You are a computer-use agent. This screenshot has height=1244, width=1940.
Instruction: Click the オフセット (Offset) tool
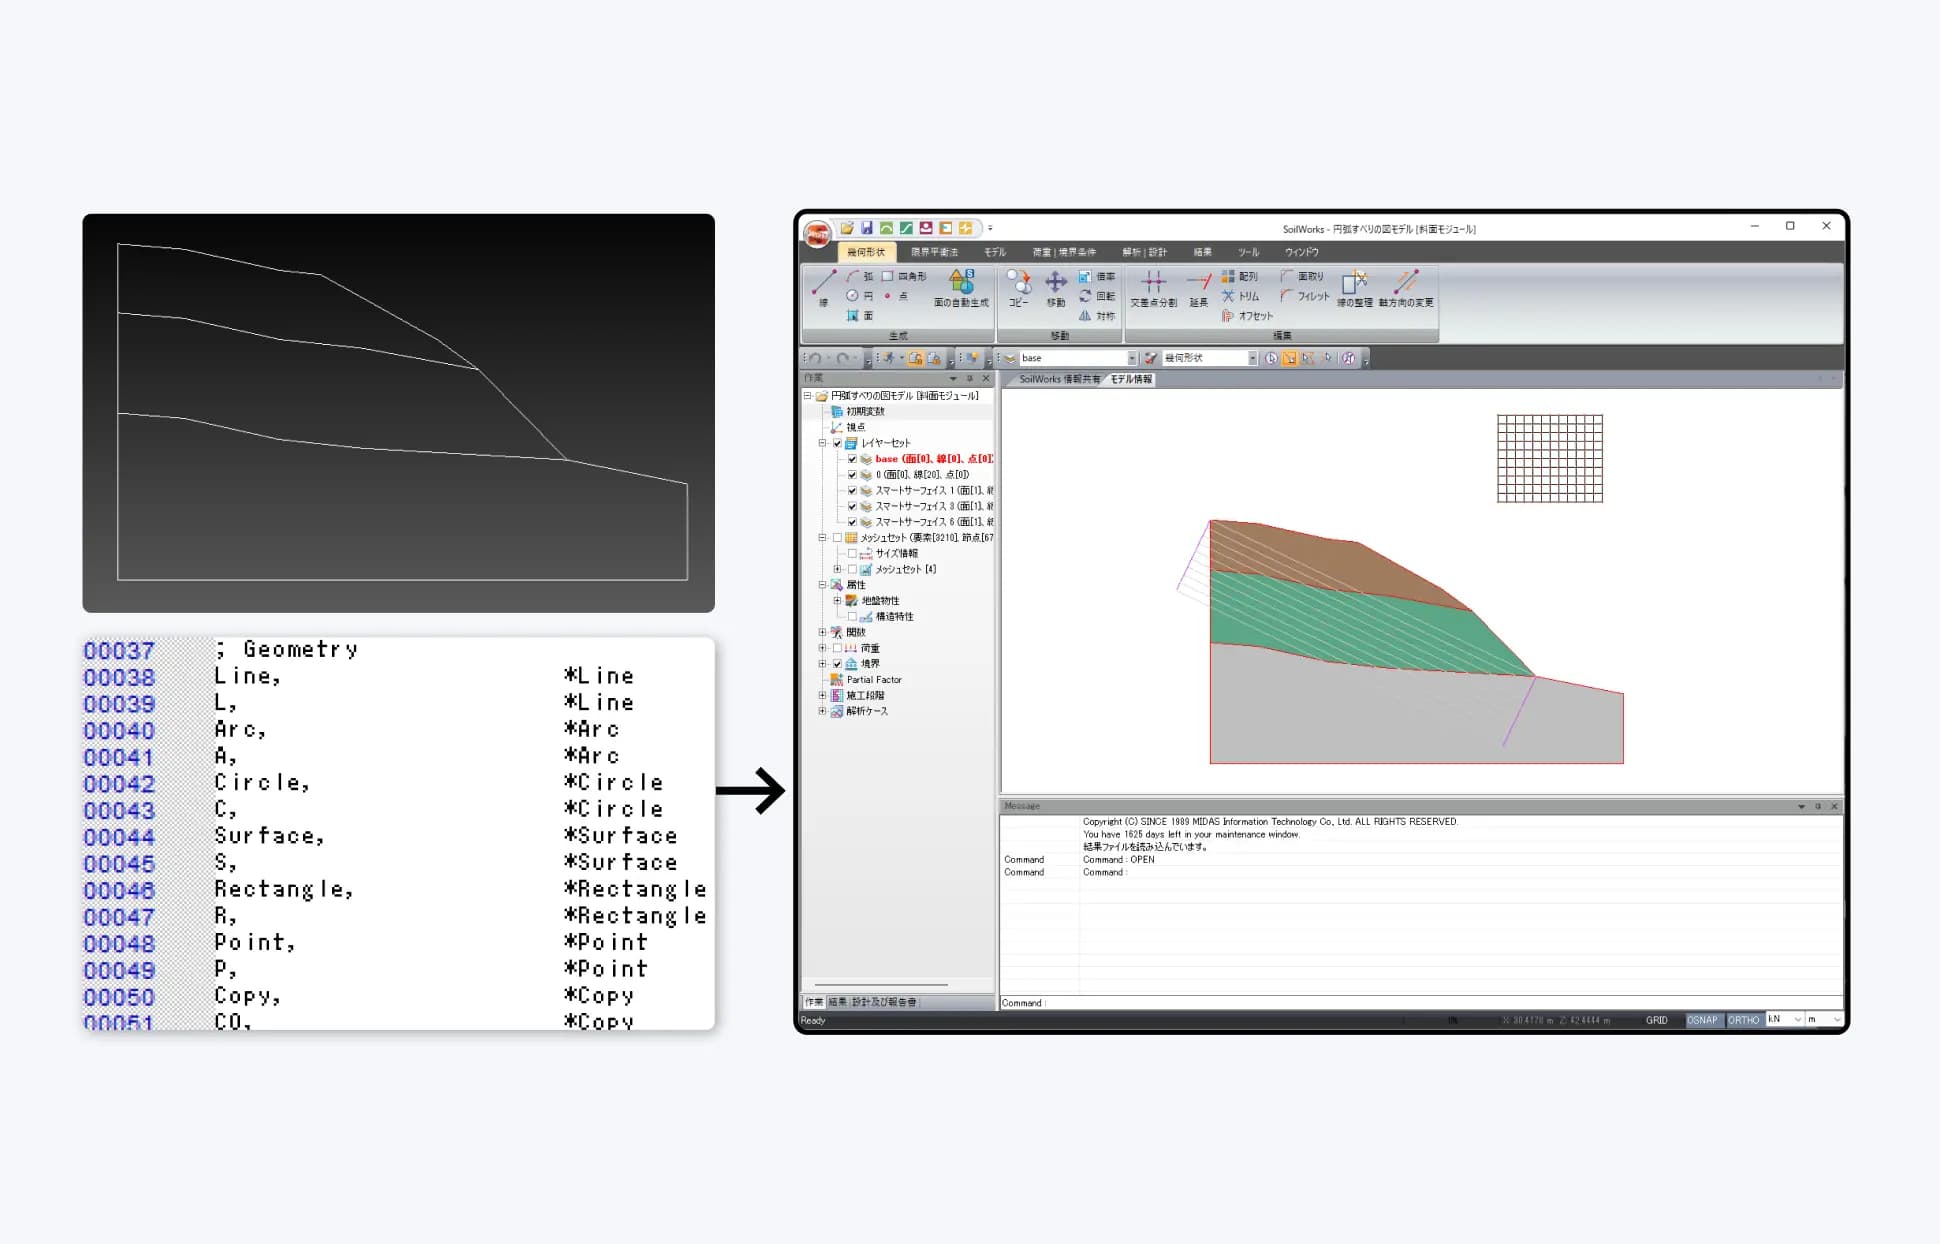(1247, 316)
